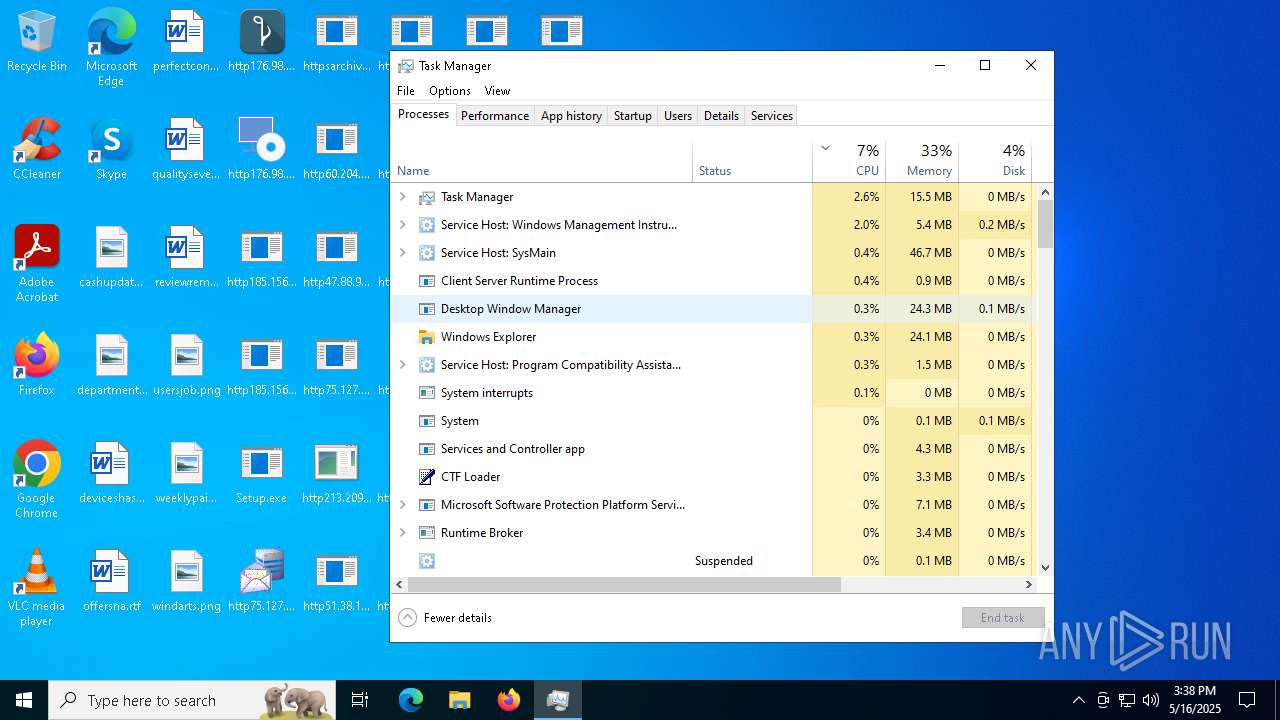This screenshot has height=720, width=1280.
Task: Open CCleaner desktop shortcut
Action: tap(37, 150)
